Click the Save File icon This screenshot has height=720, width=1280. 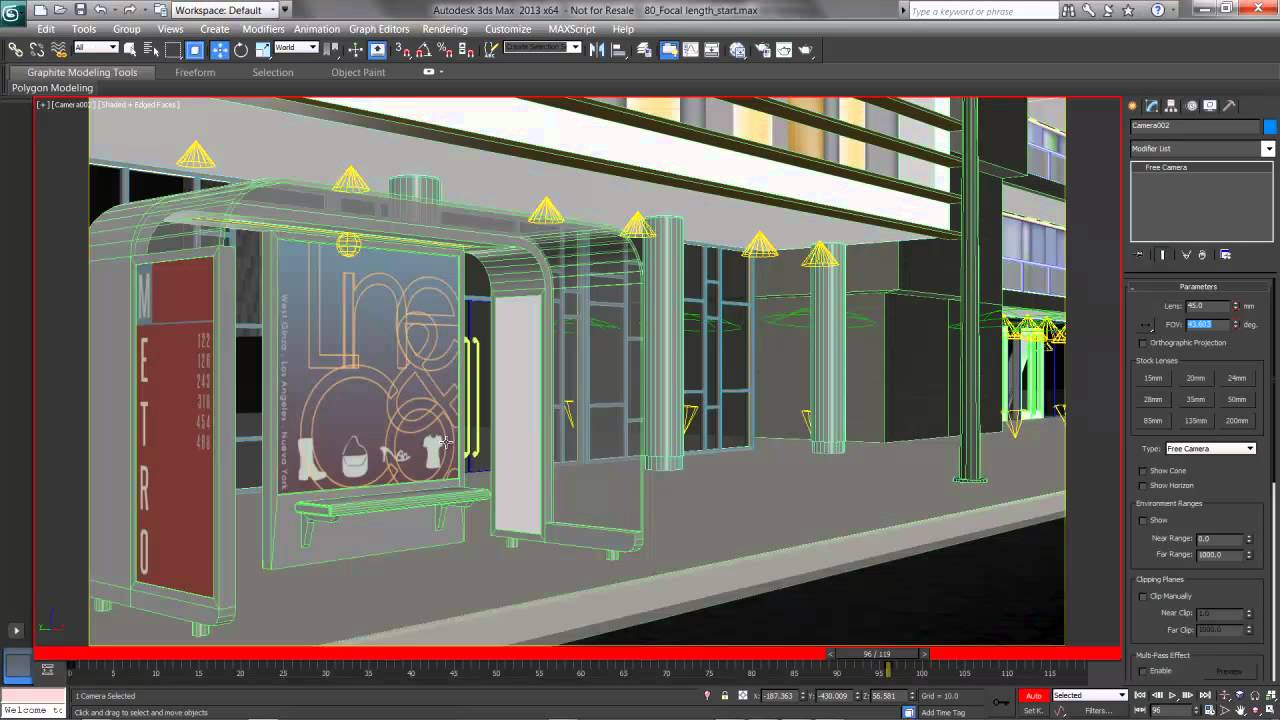(80, 10)
